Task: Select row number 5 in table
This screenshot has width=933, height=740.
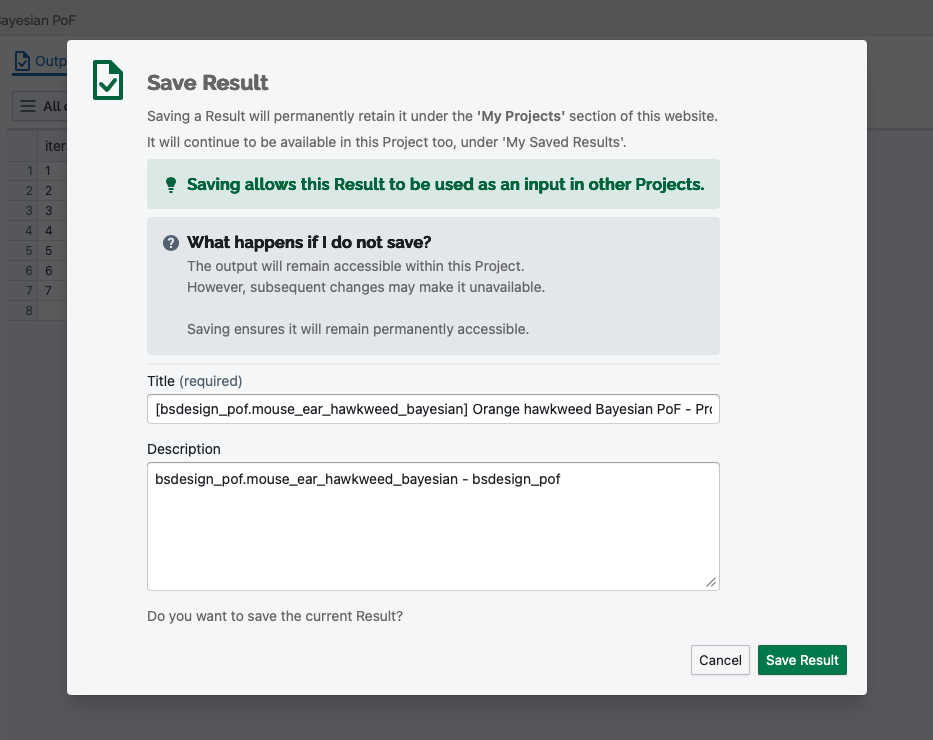Action: (29, 250)
